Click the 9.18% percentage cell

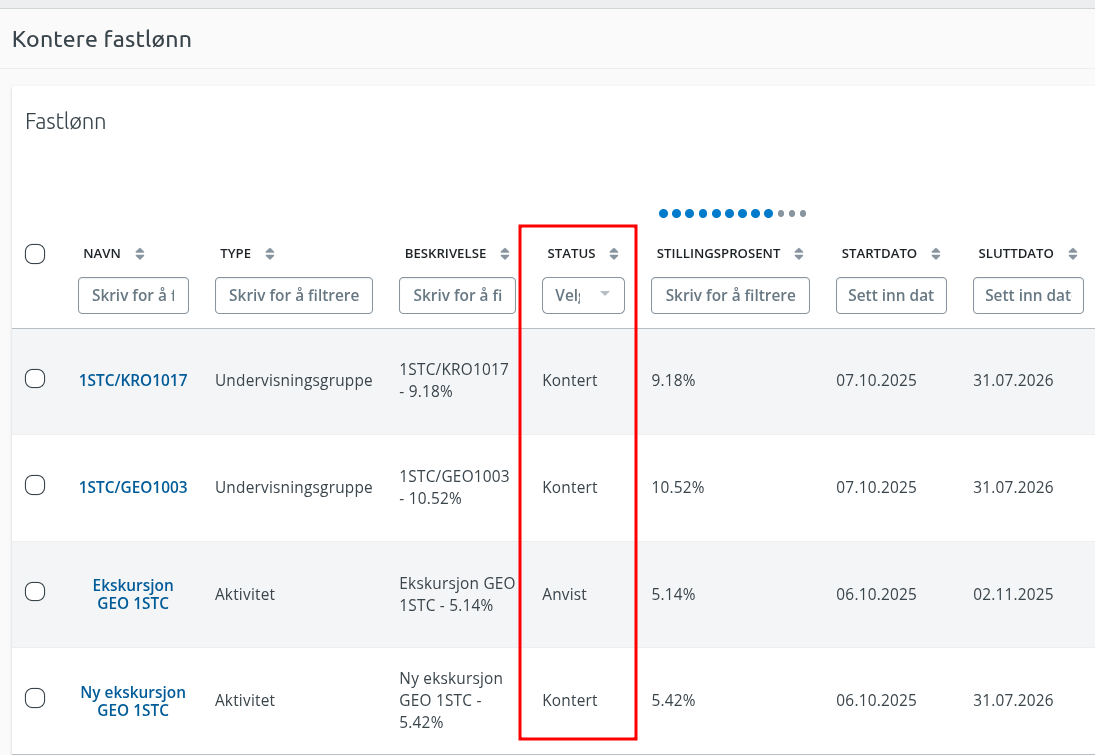(673, 381)
